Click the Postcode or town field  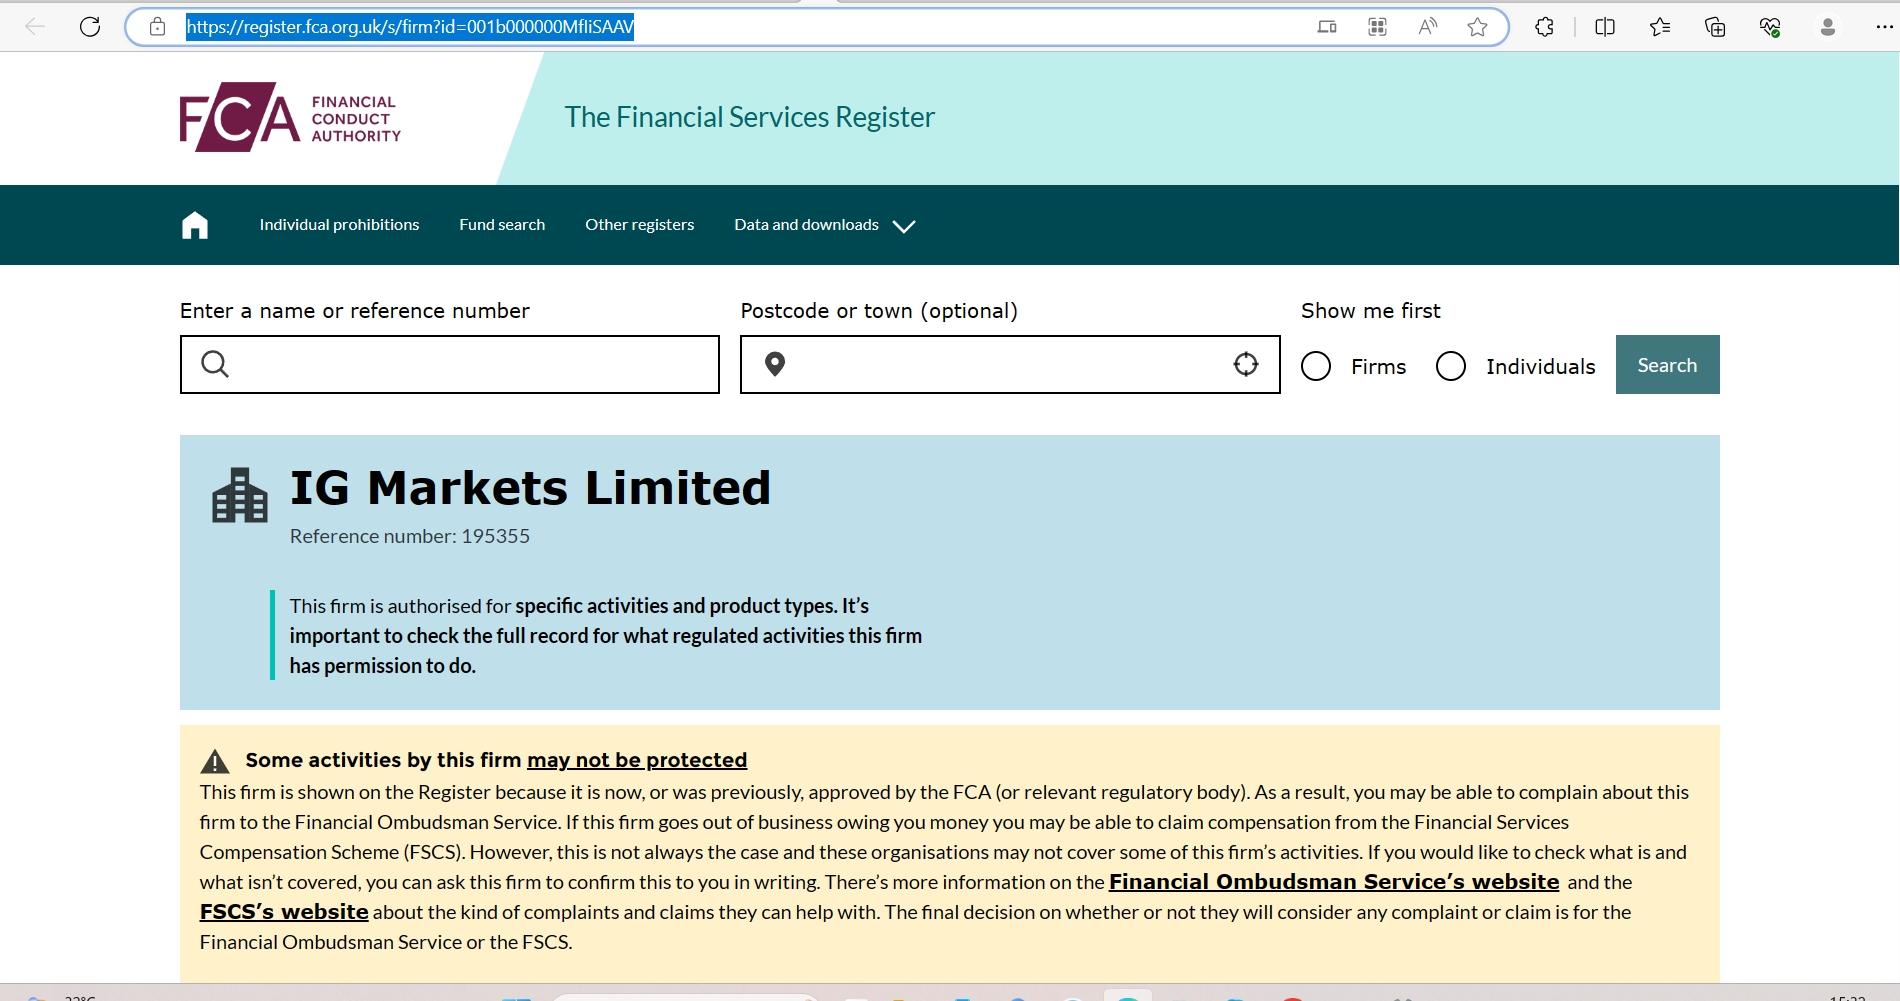1010,364
